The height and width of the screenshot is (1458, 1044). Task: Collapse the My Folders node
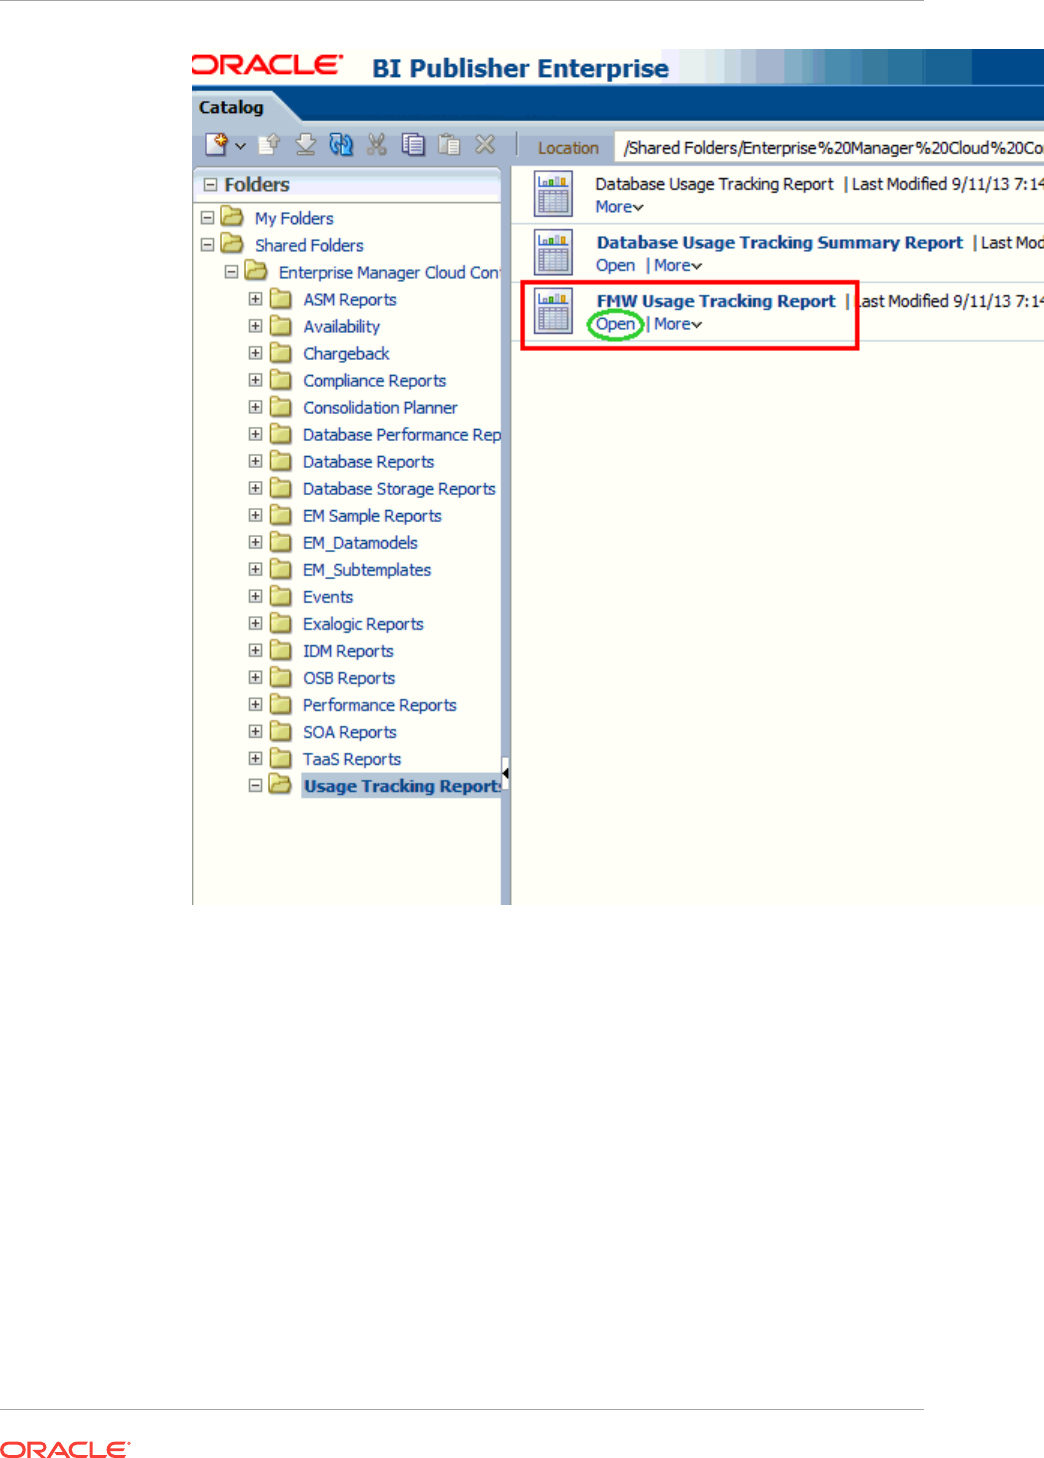click(207, 217)
